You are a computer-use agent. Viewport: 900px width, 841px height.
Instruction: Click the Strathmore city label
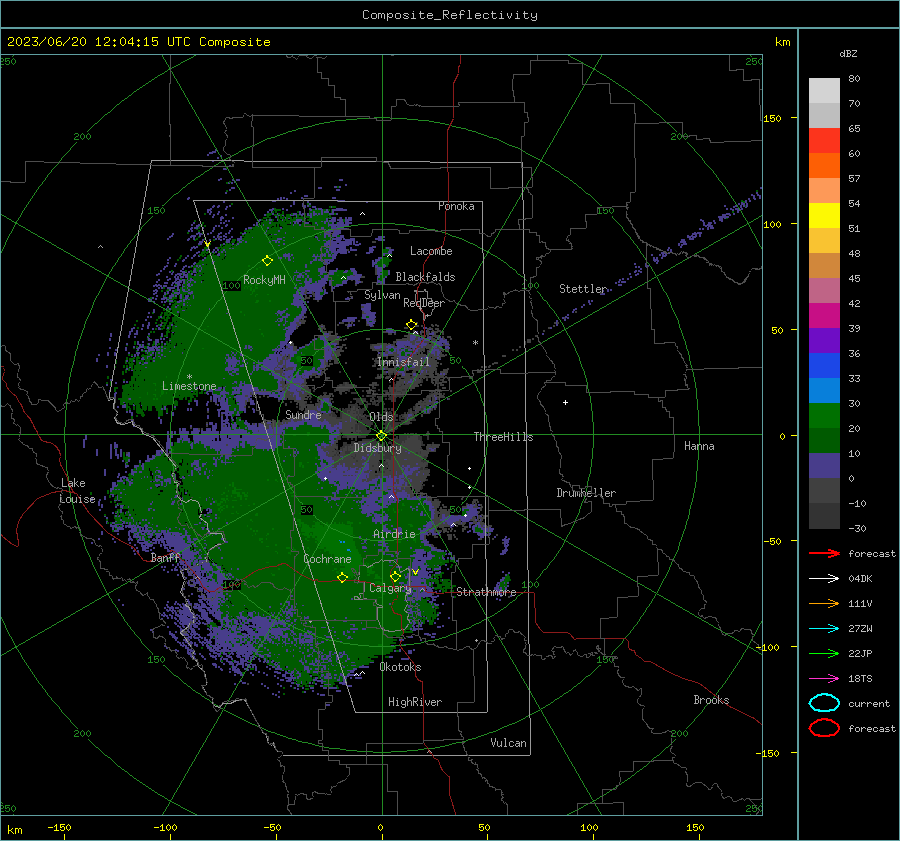486,592
